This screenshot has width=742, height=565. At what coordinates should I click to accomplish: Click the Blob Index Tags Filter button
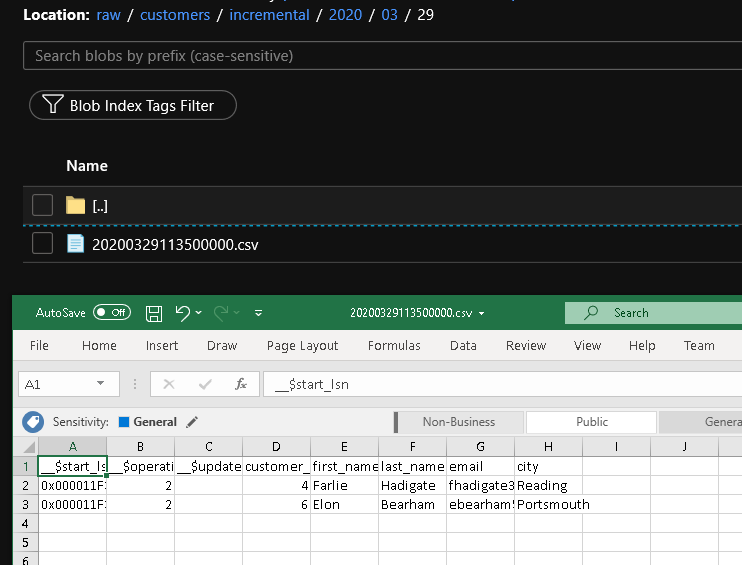pos(133,105)
